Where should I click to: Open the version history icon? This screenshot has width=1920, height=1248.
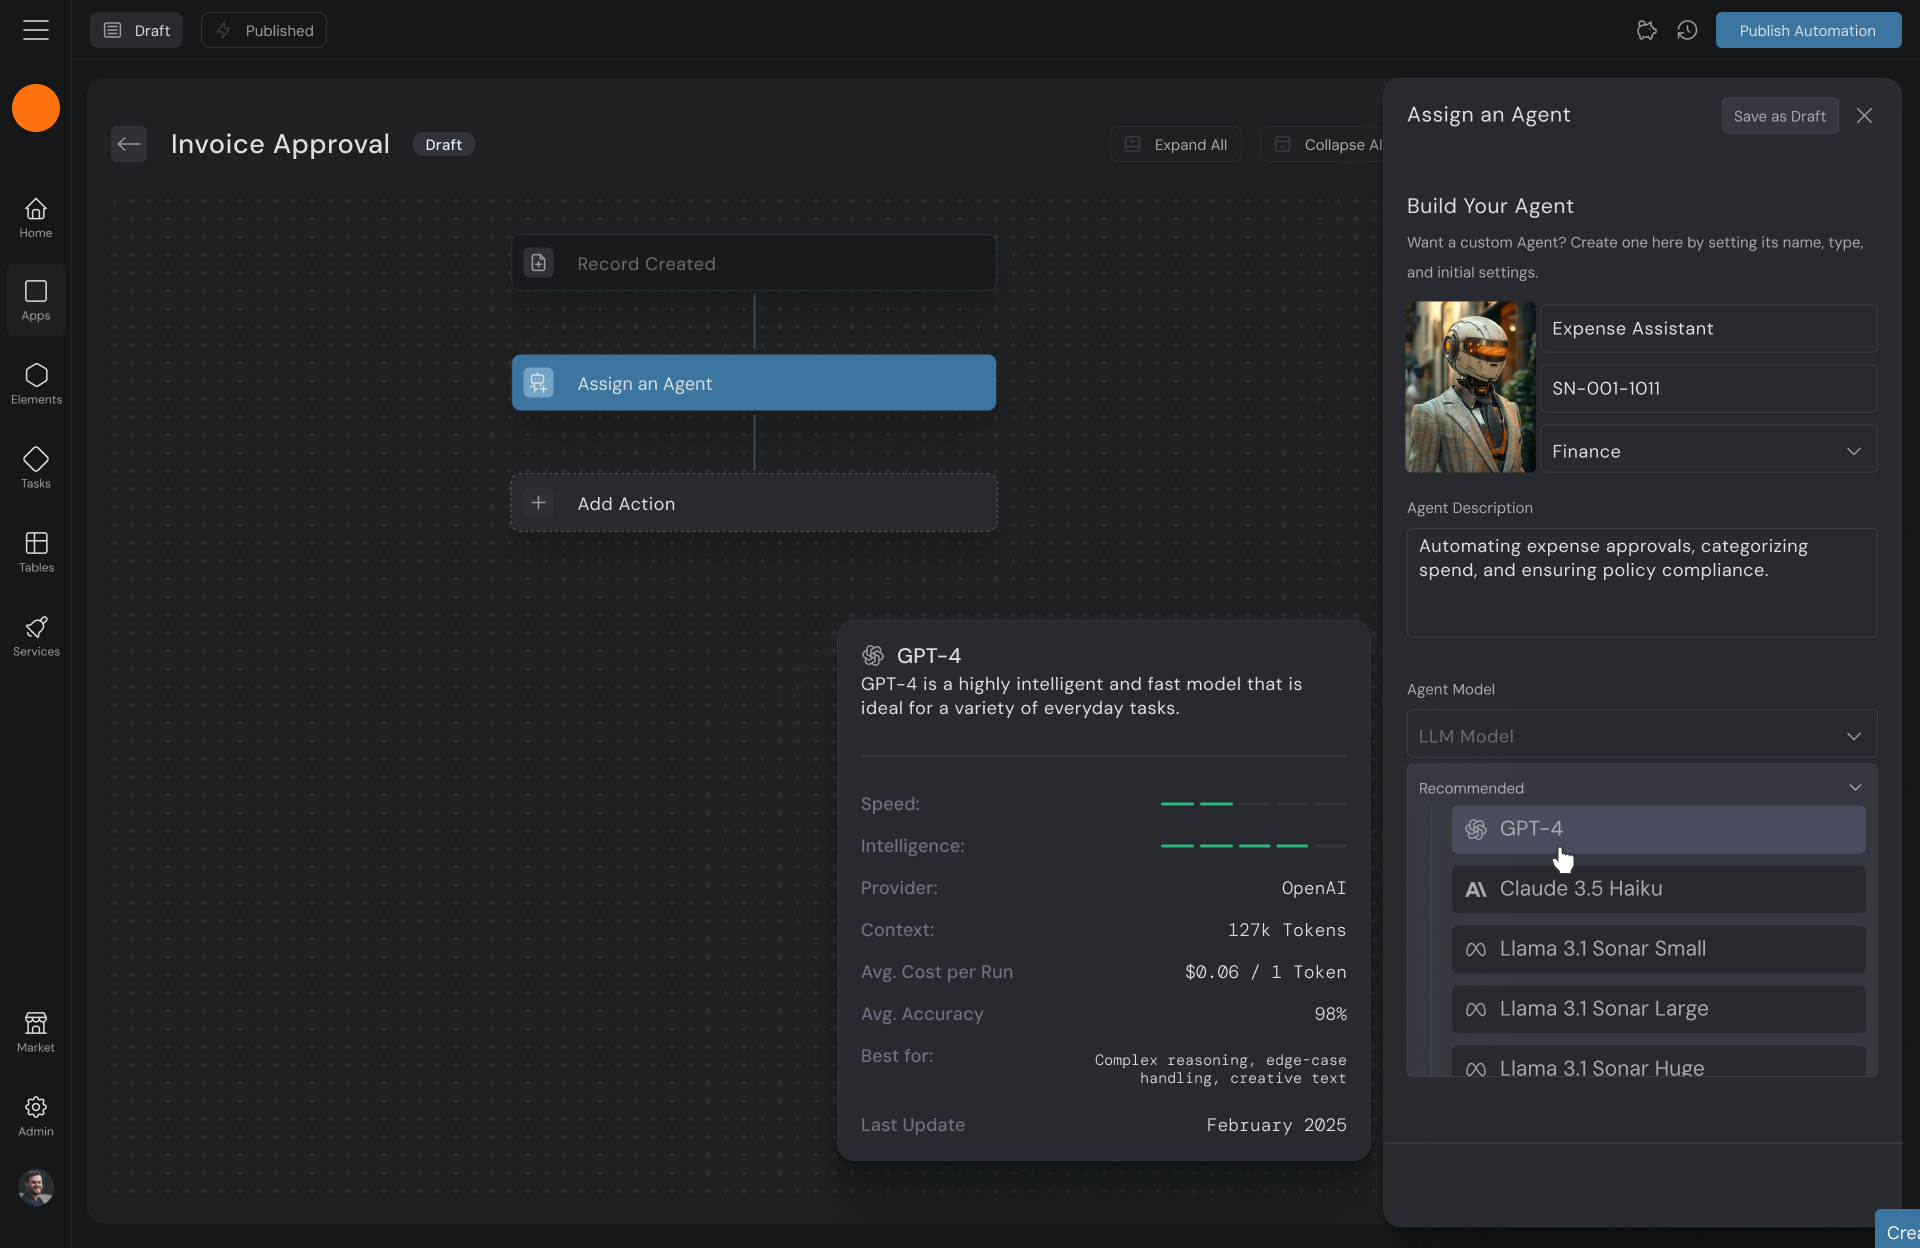click(x=1688, y=30)
